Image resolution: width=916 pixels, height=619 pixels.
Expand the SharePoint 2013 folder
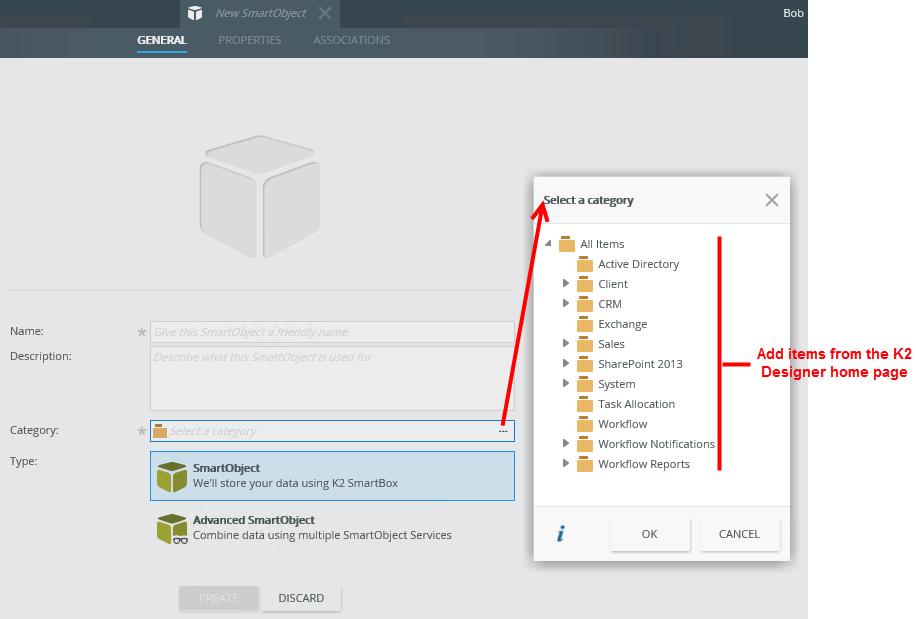point(565,363)
